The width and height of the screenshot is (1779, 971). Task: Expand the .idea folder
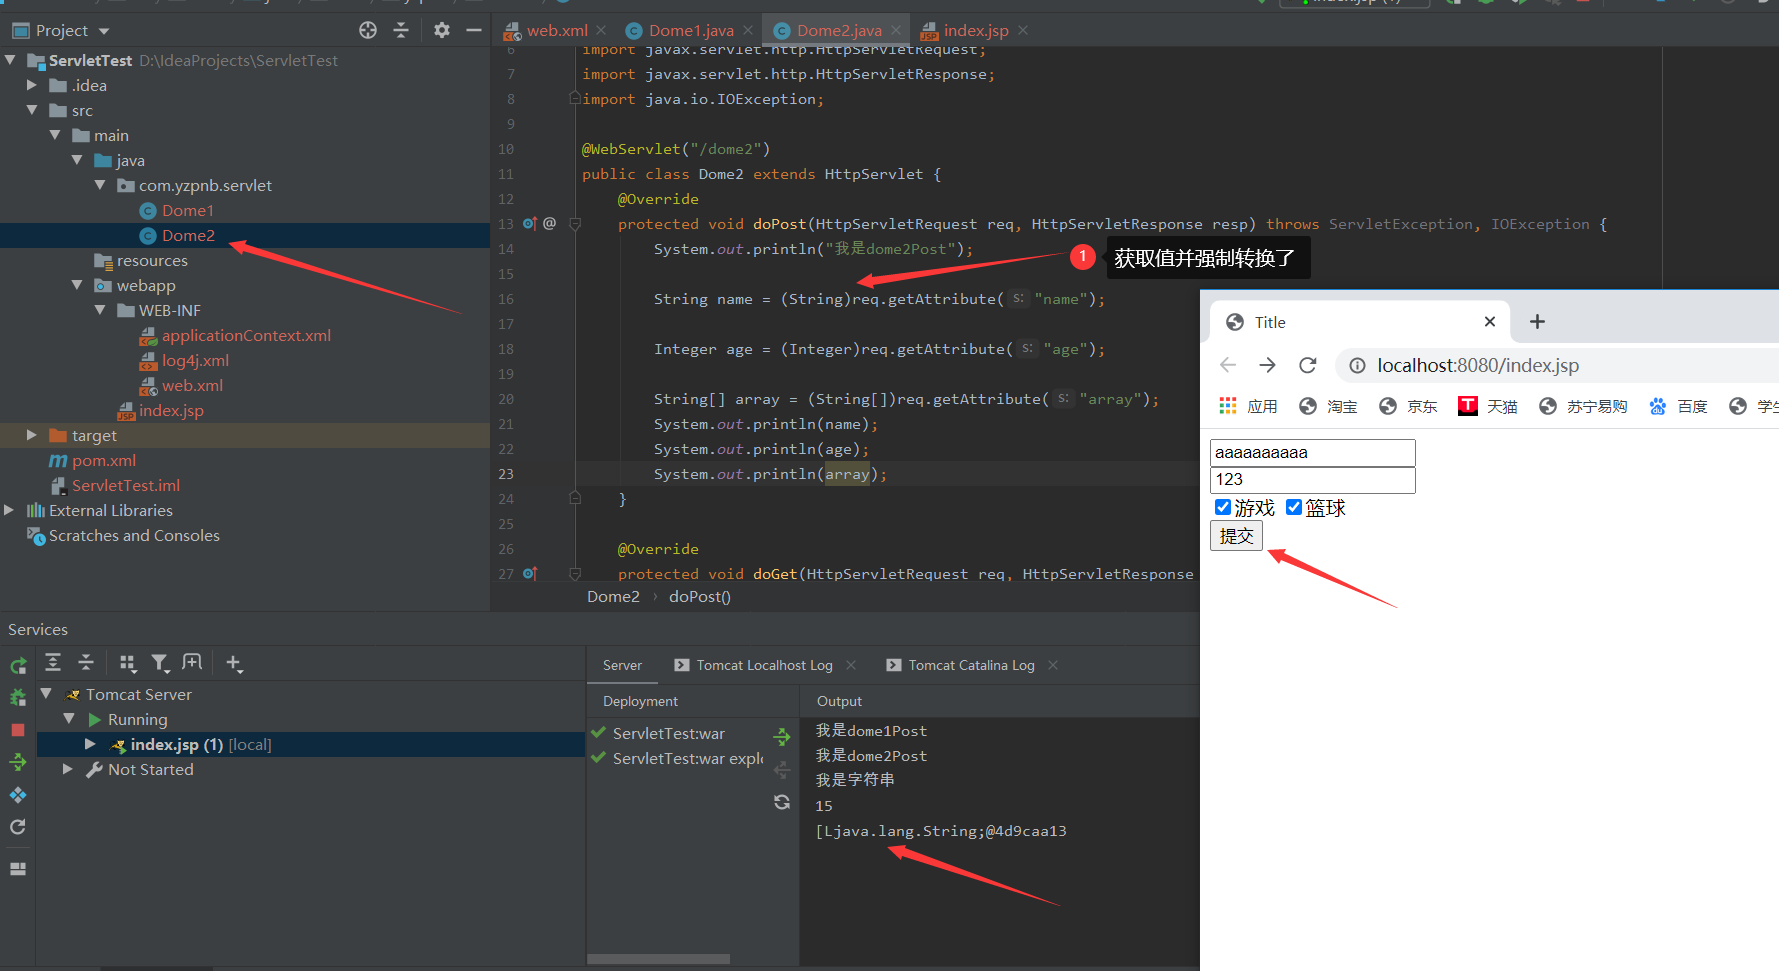(x=32, y=85)
